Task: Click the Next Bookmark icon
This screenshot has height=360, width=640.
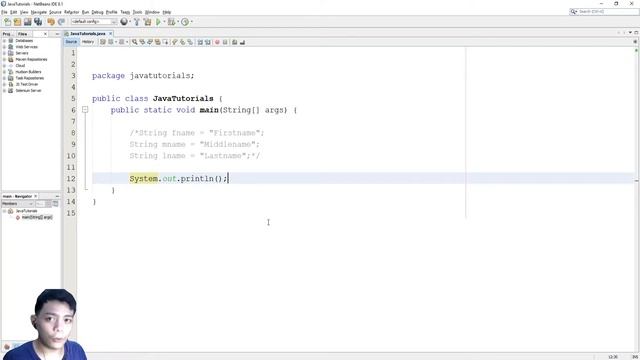Action: pos(182,42)
